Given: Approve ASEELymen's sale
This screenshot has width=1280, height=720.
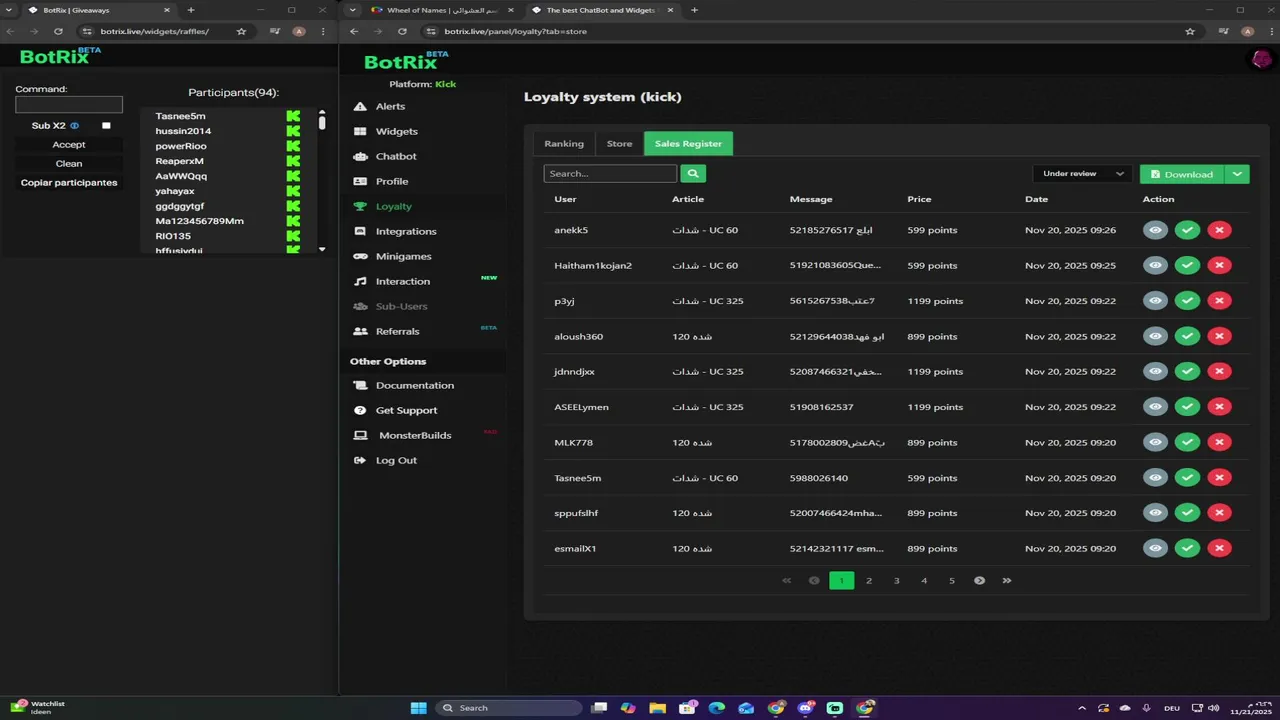Looking at the screenshot, I should (1187, 407).
